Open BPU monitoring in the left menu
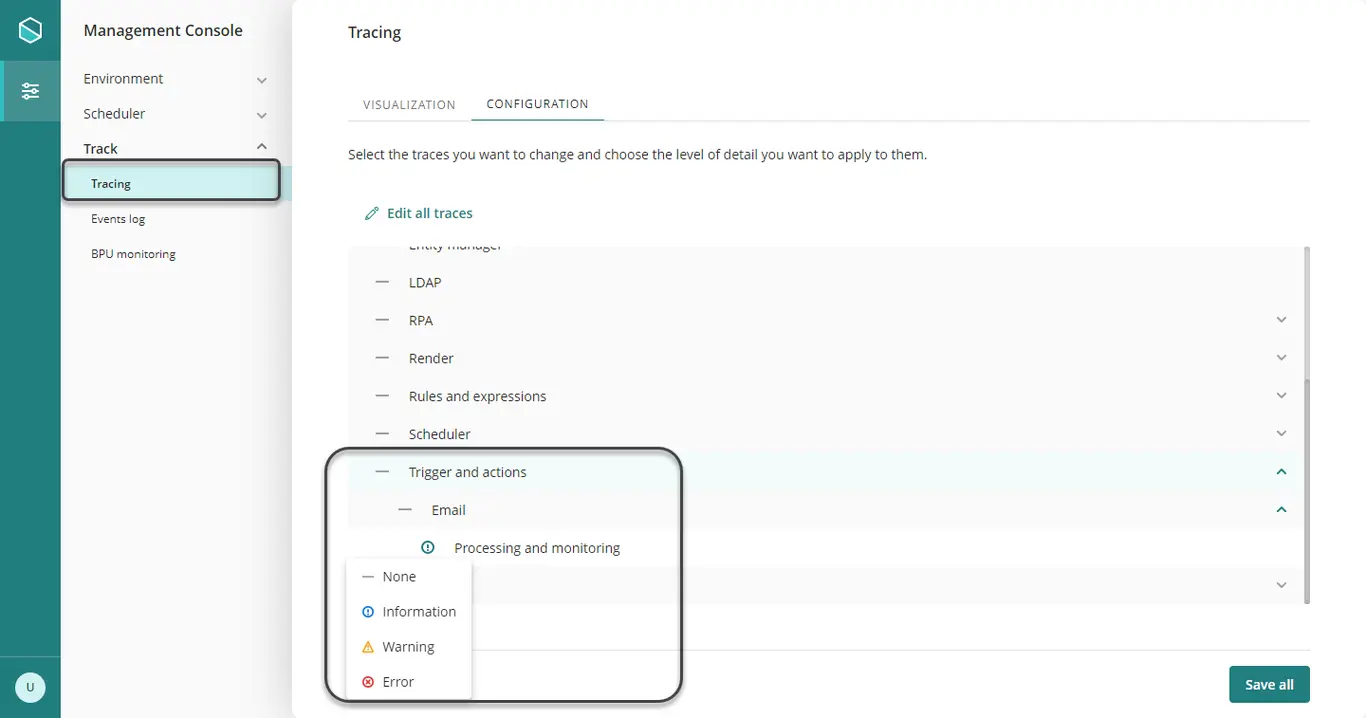The width and height of the screenshot is (1366, 718). point(133,254)
